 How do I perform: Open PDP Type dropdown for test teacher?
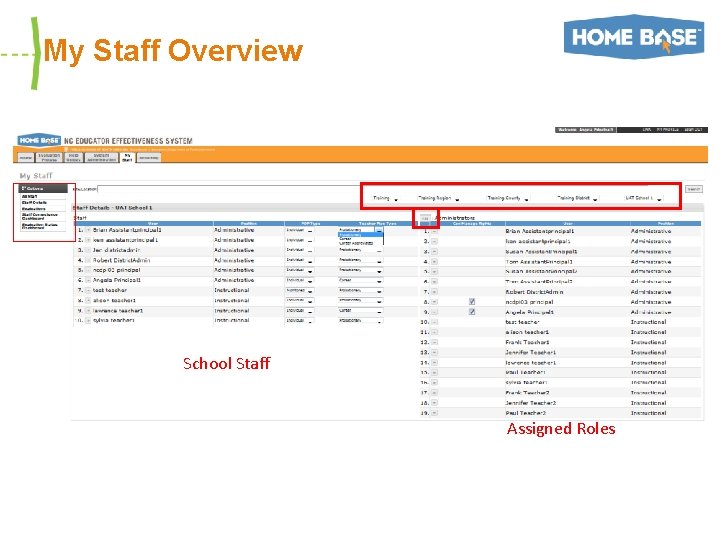[x=299, y=291]
